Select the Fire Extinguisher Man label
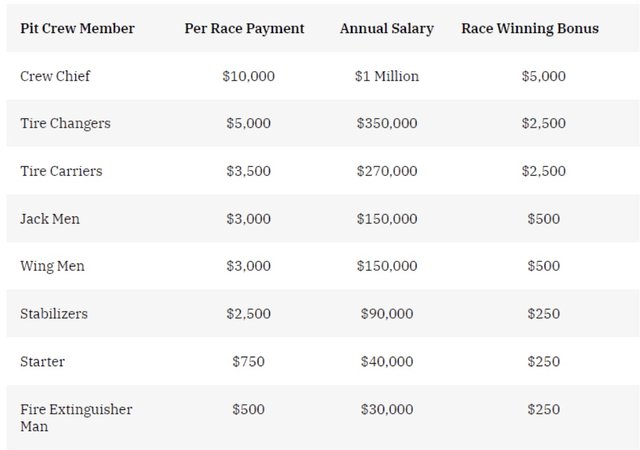 click(76, 418)
